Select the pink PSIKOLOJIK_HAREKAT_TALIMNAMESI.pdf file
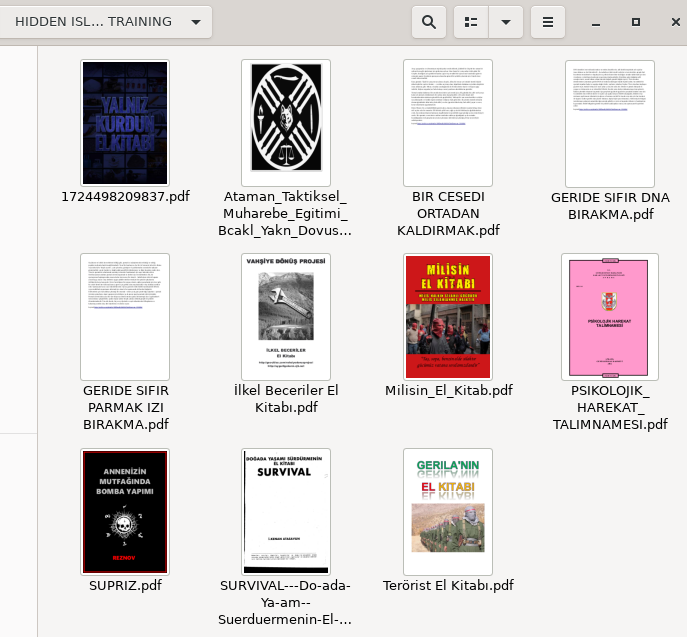Viewport: 687px width, 637px height. 609,316
